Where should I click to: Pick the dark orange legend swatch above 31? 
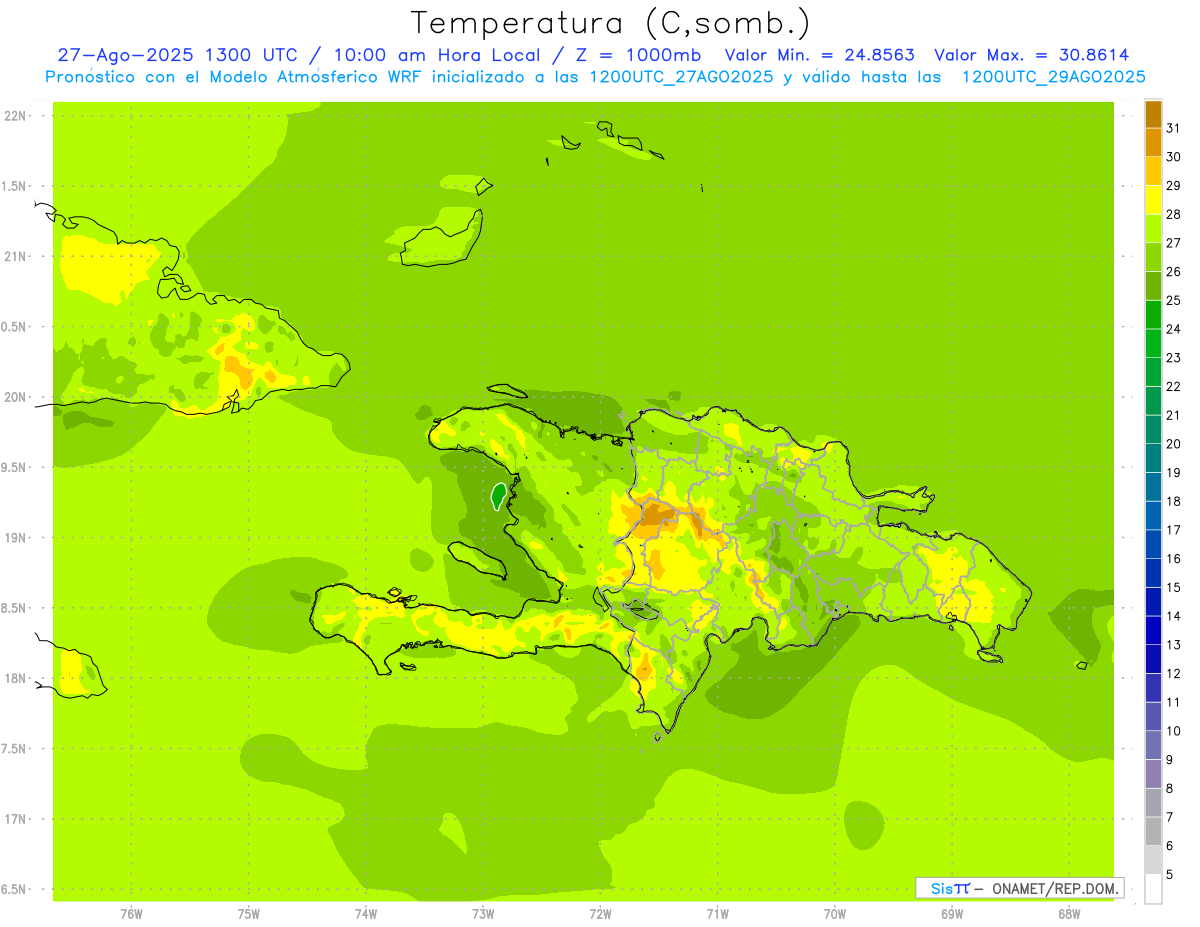tap(1153, 114)
